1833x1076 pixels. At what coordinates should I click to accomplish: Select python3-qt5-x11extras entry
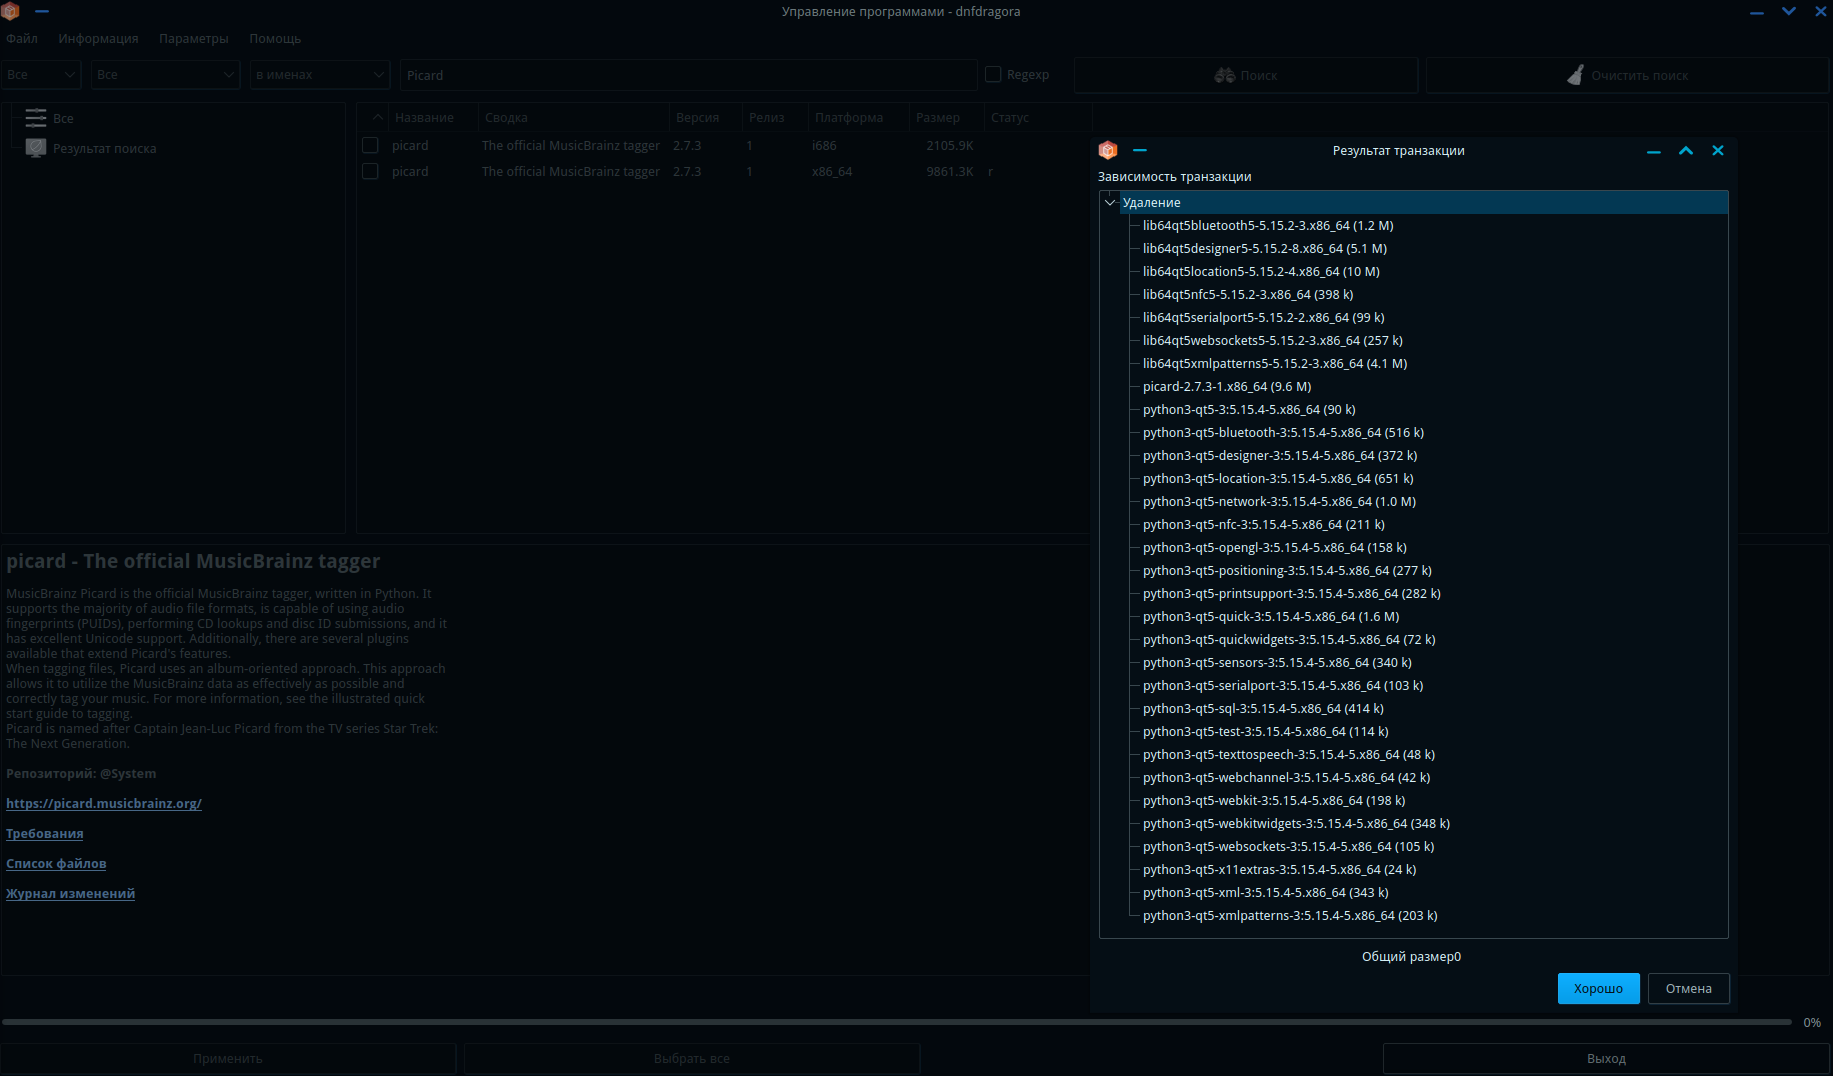click(1279, 869)
